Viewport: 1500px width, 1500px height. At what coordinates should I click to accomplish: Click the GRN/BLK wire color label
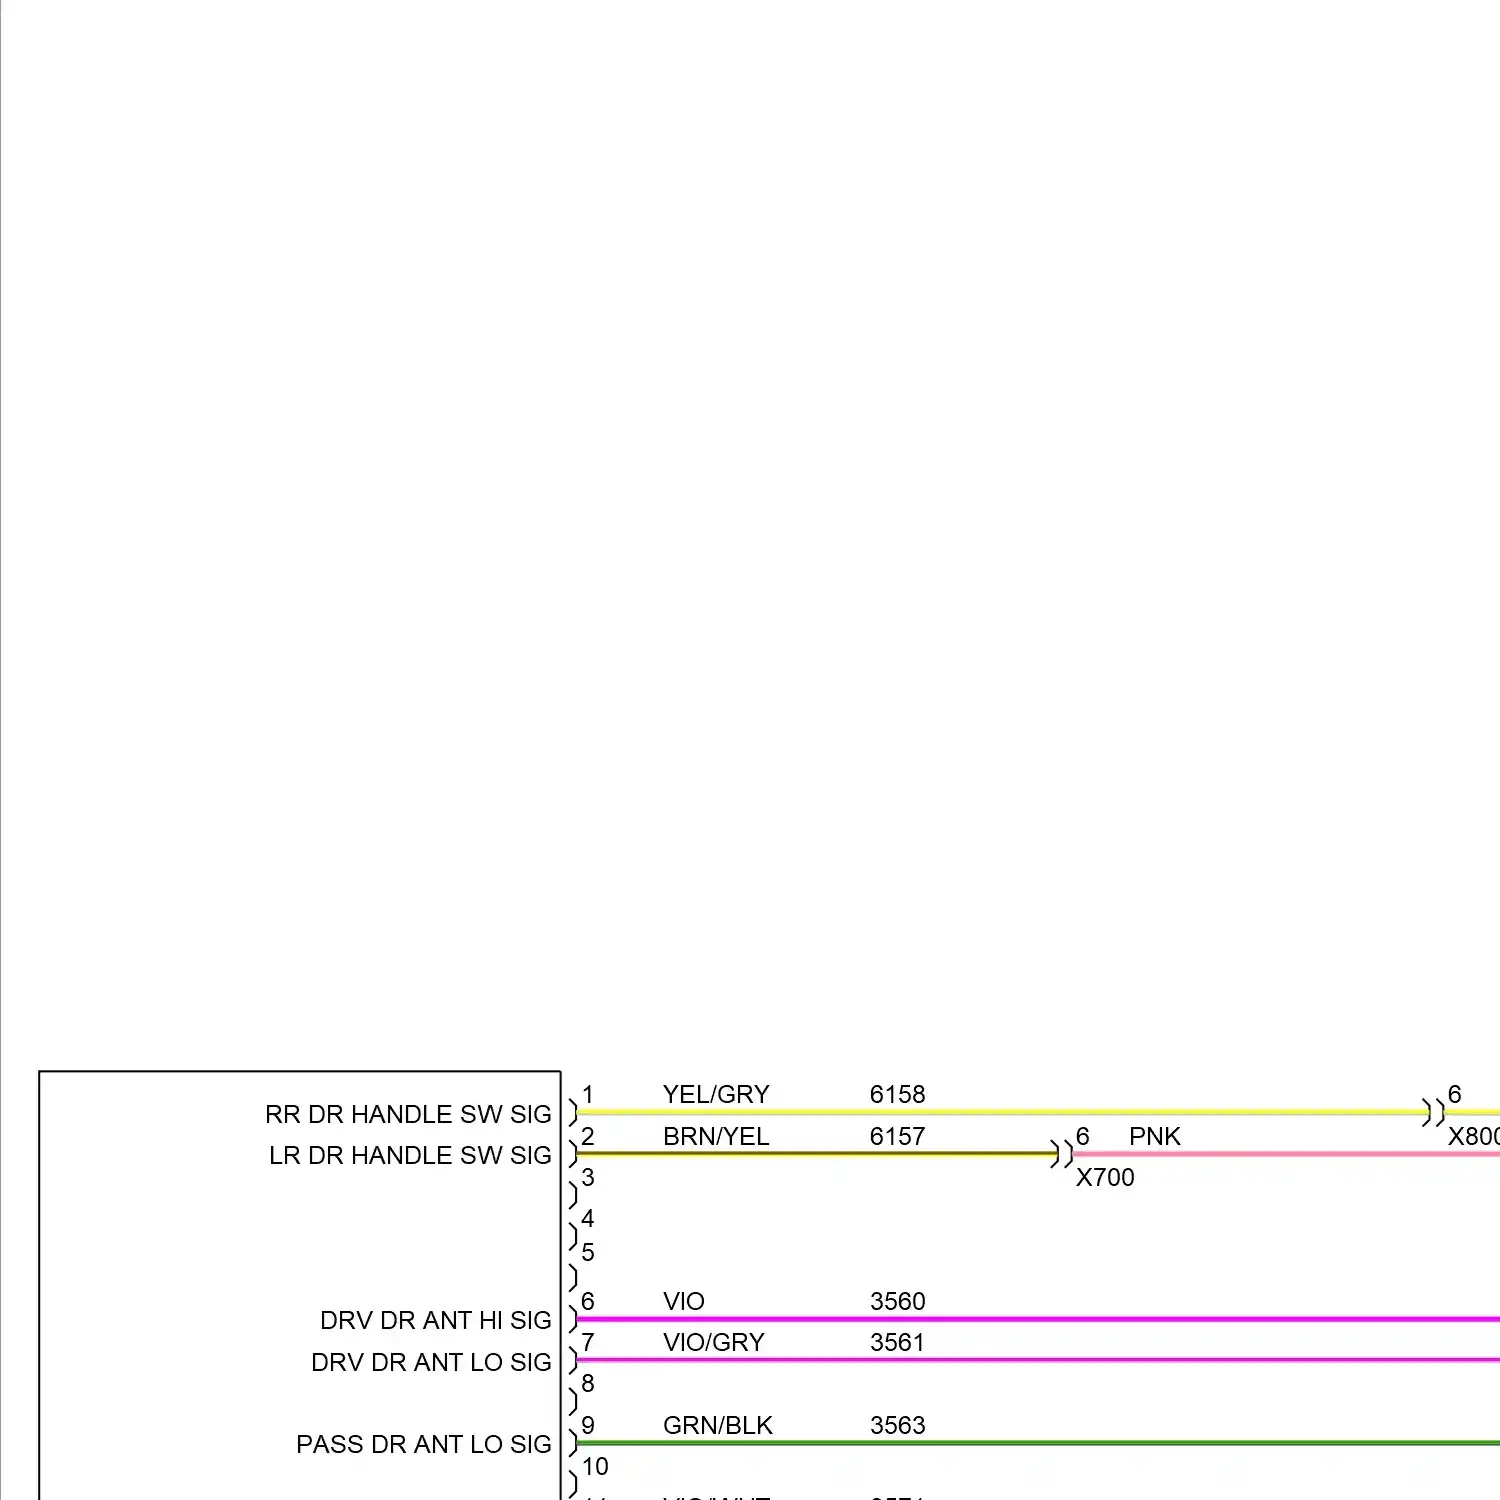(x=717, y=1425)
